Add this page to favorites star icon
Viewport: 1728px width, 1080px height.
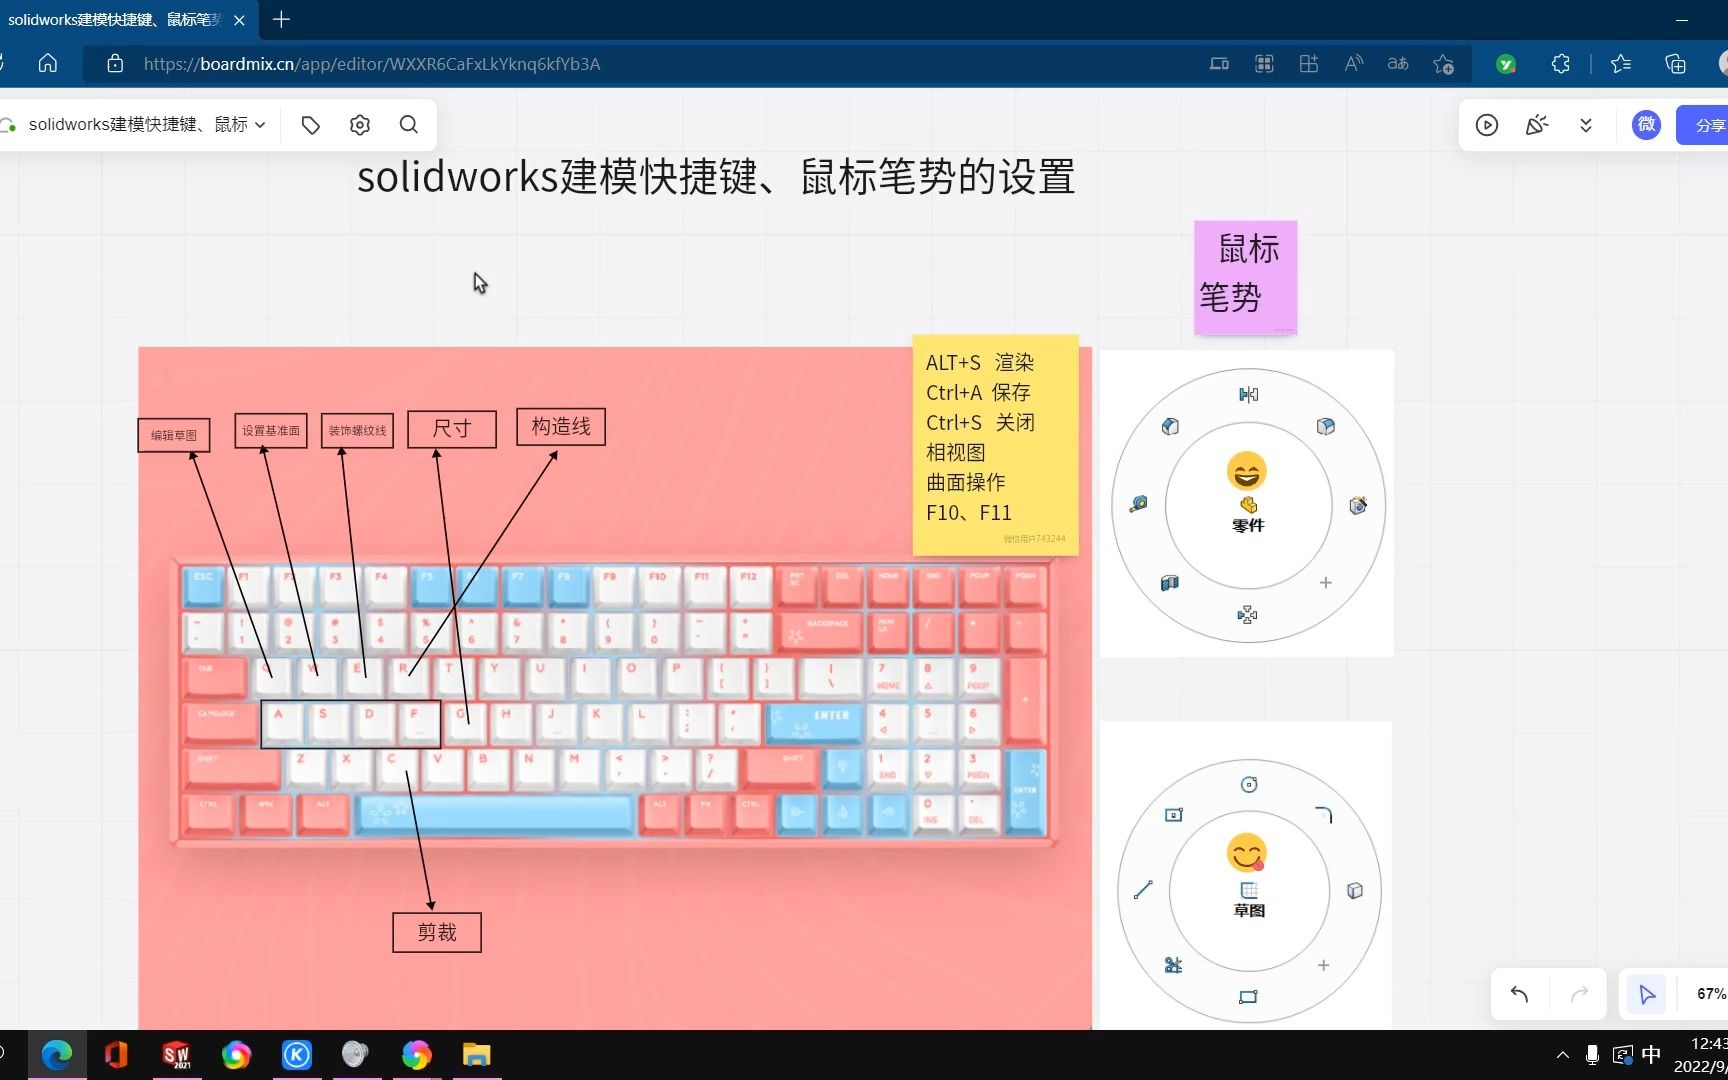(1443, 64)
